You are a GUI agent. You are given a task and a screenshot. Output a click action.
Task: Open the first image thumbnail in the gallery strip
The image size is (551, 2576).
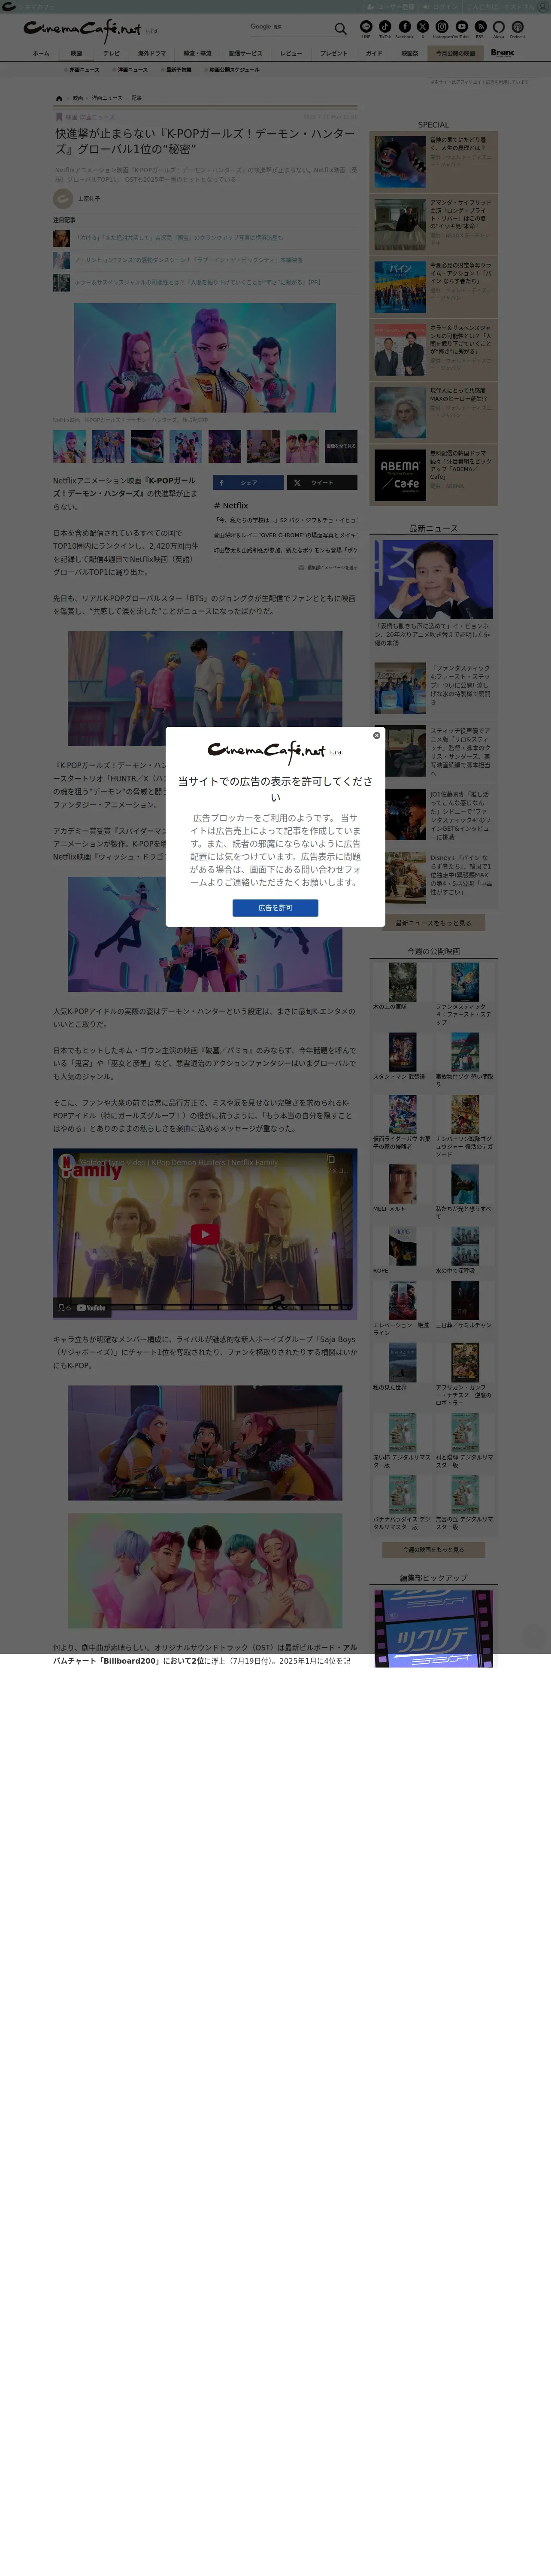tap(69, 446)
